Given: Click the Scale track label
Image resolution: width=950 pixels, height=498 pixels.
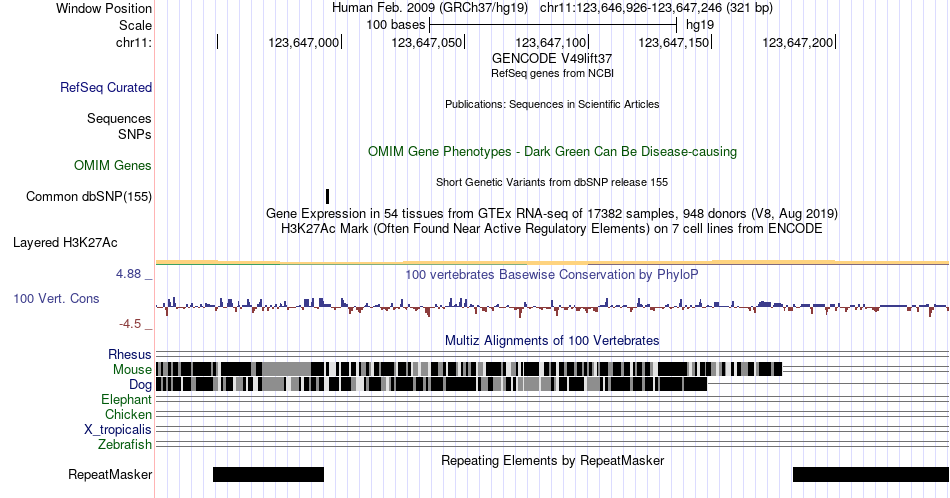Looking at the screenshot, I should coord(135,25).
